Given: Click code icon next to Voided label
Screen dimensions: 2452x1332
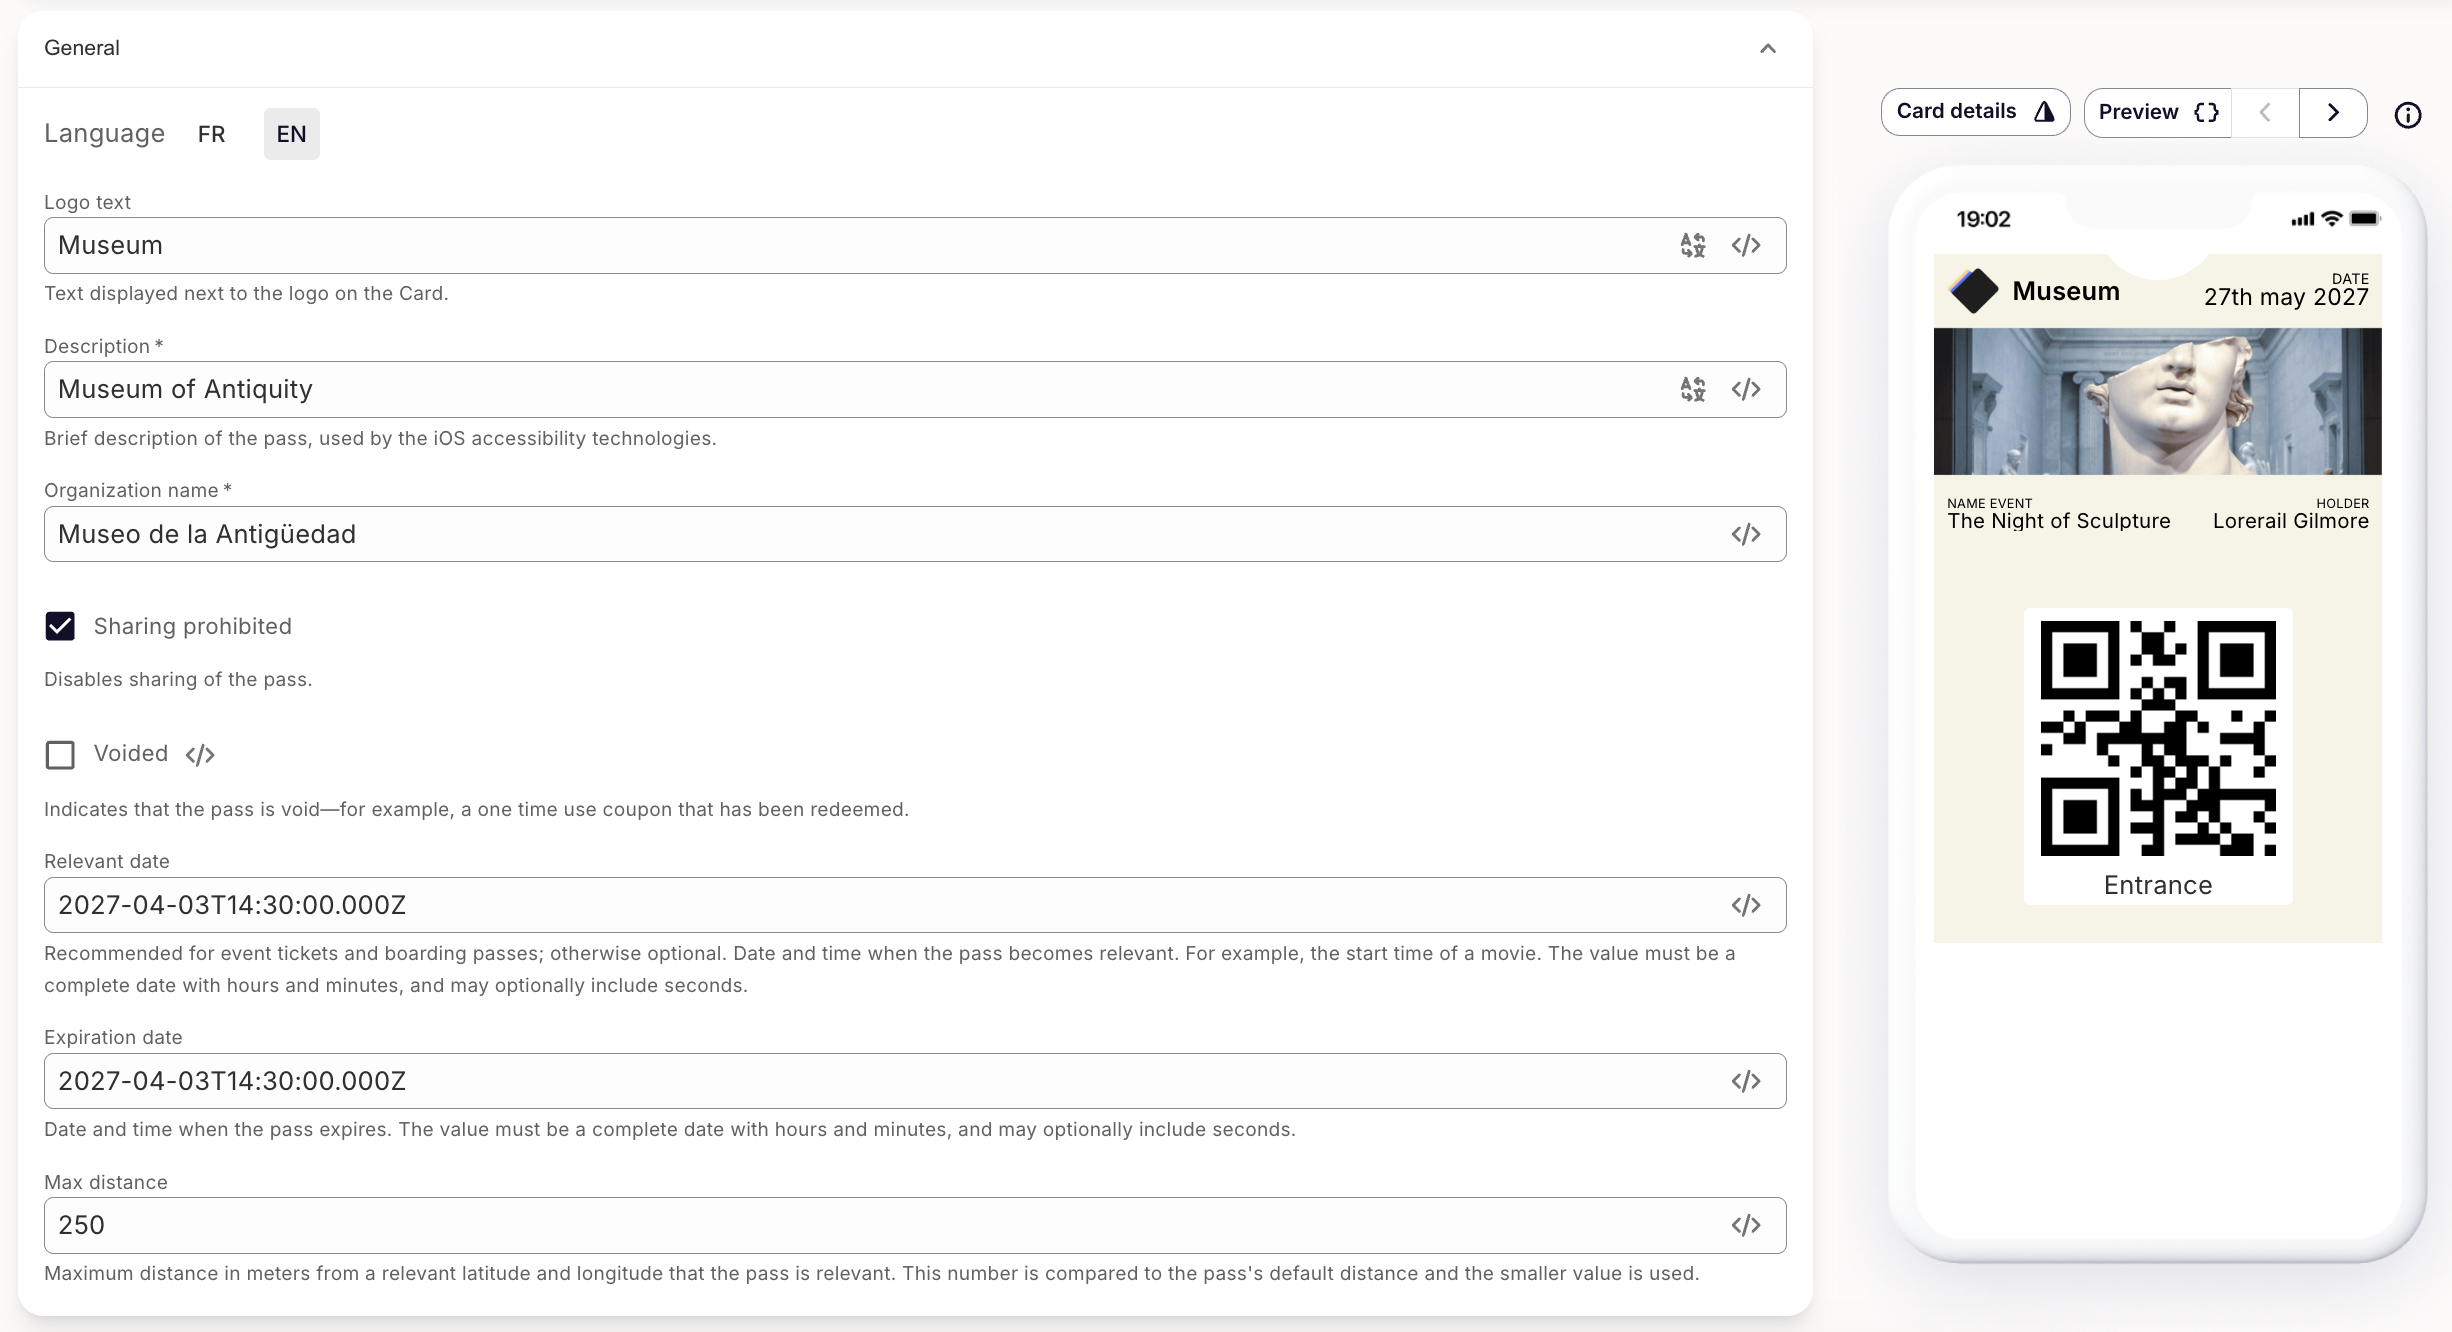Looking at the screenshot, I should click(x=200, y=754).
